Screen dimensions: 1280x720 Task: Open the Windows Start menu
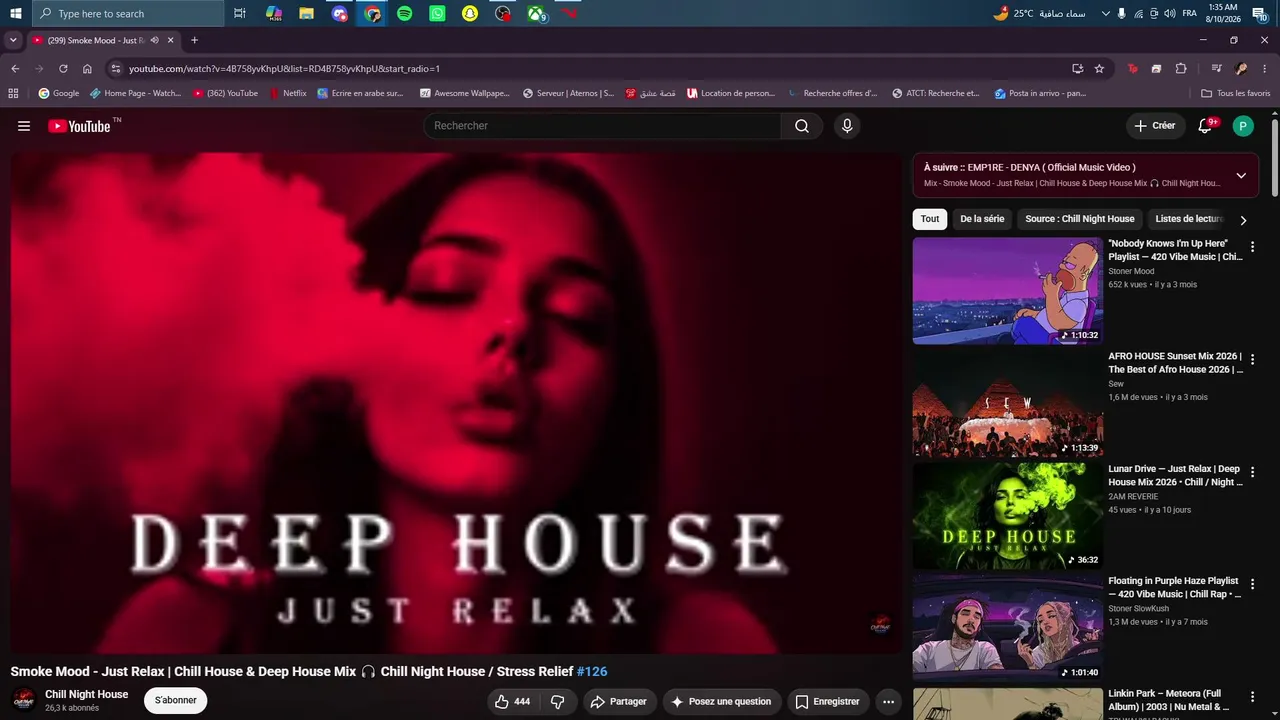click(x=16, y=14)
